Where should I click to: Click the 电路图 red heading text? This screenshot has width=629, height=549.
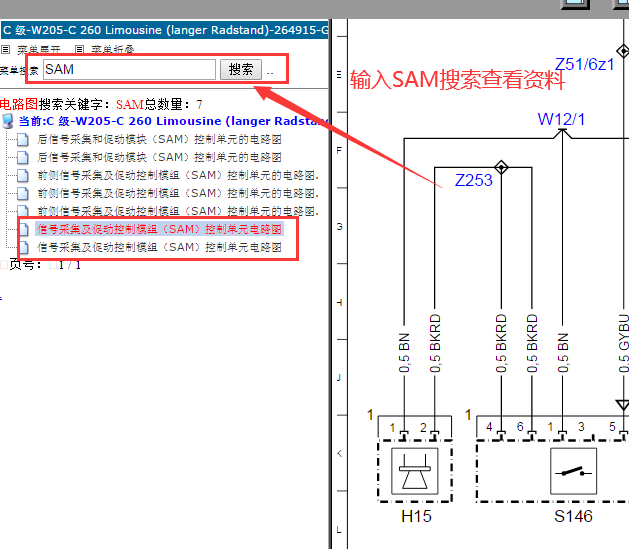coord(19,104)
